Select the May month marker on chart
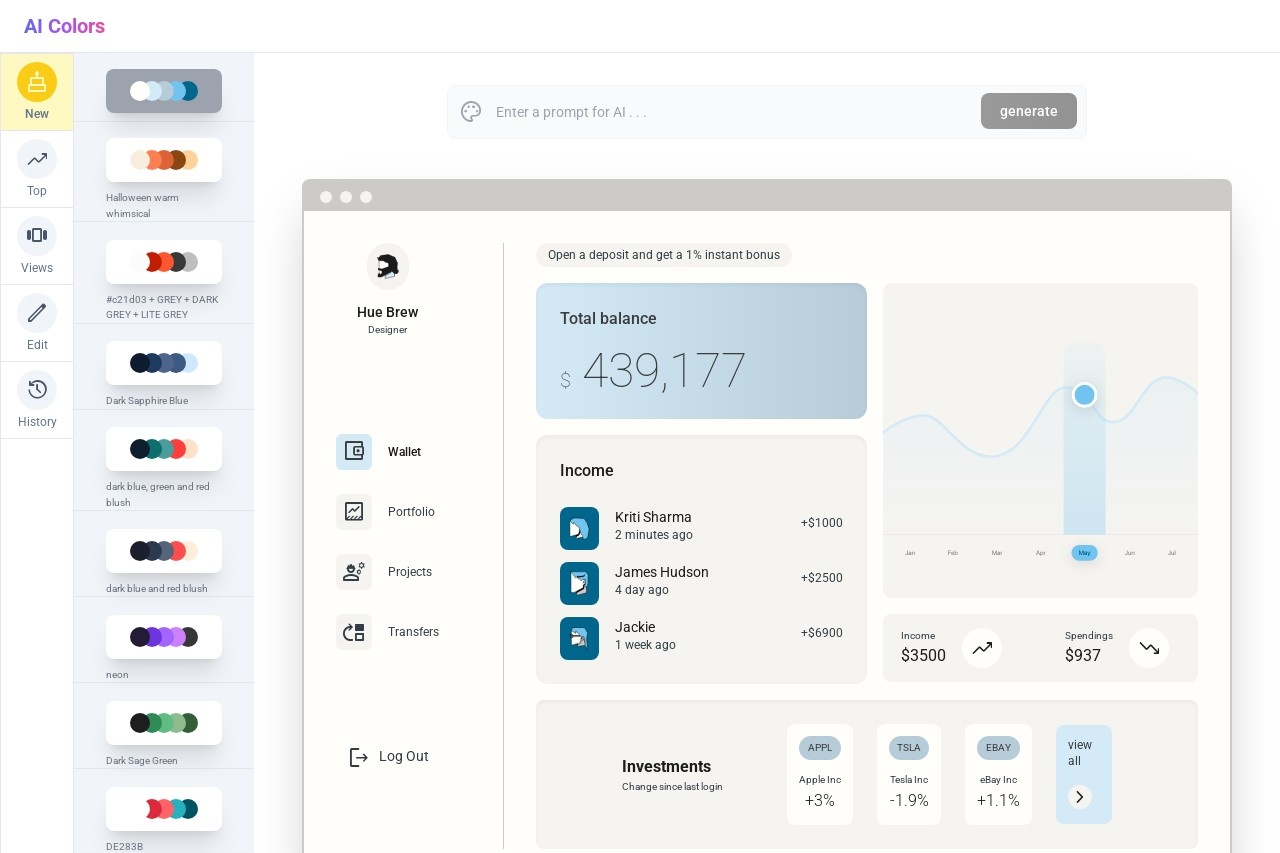 click(x=1084, y=553)
